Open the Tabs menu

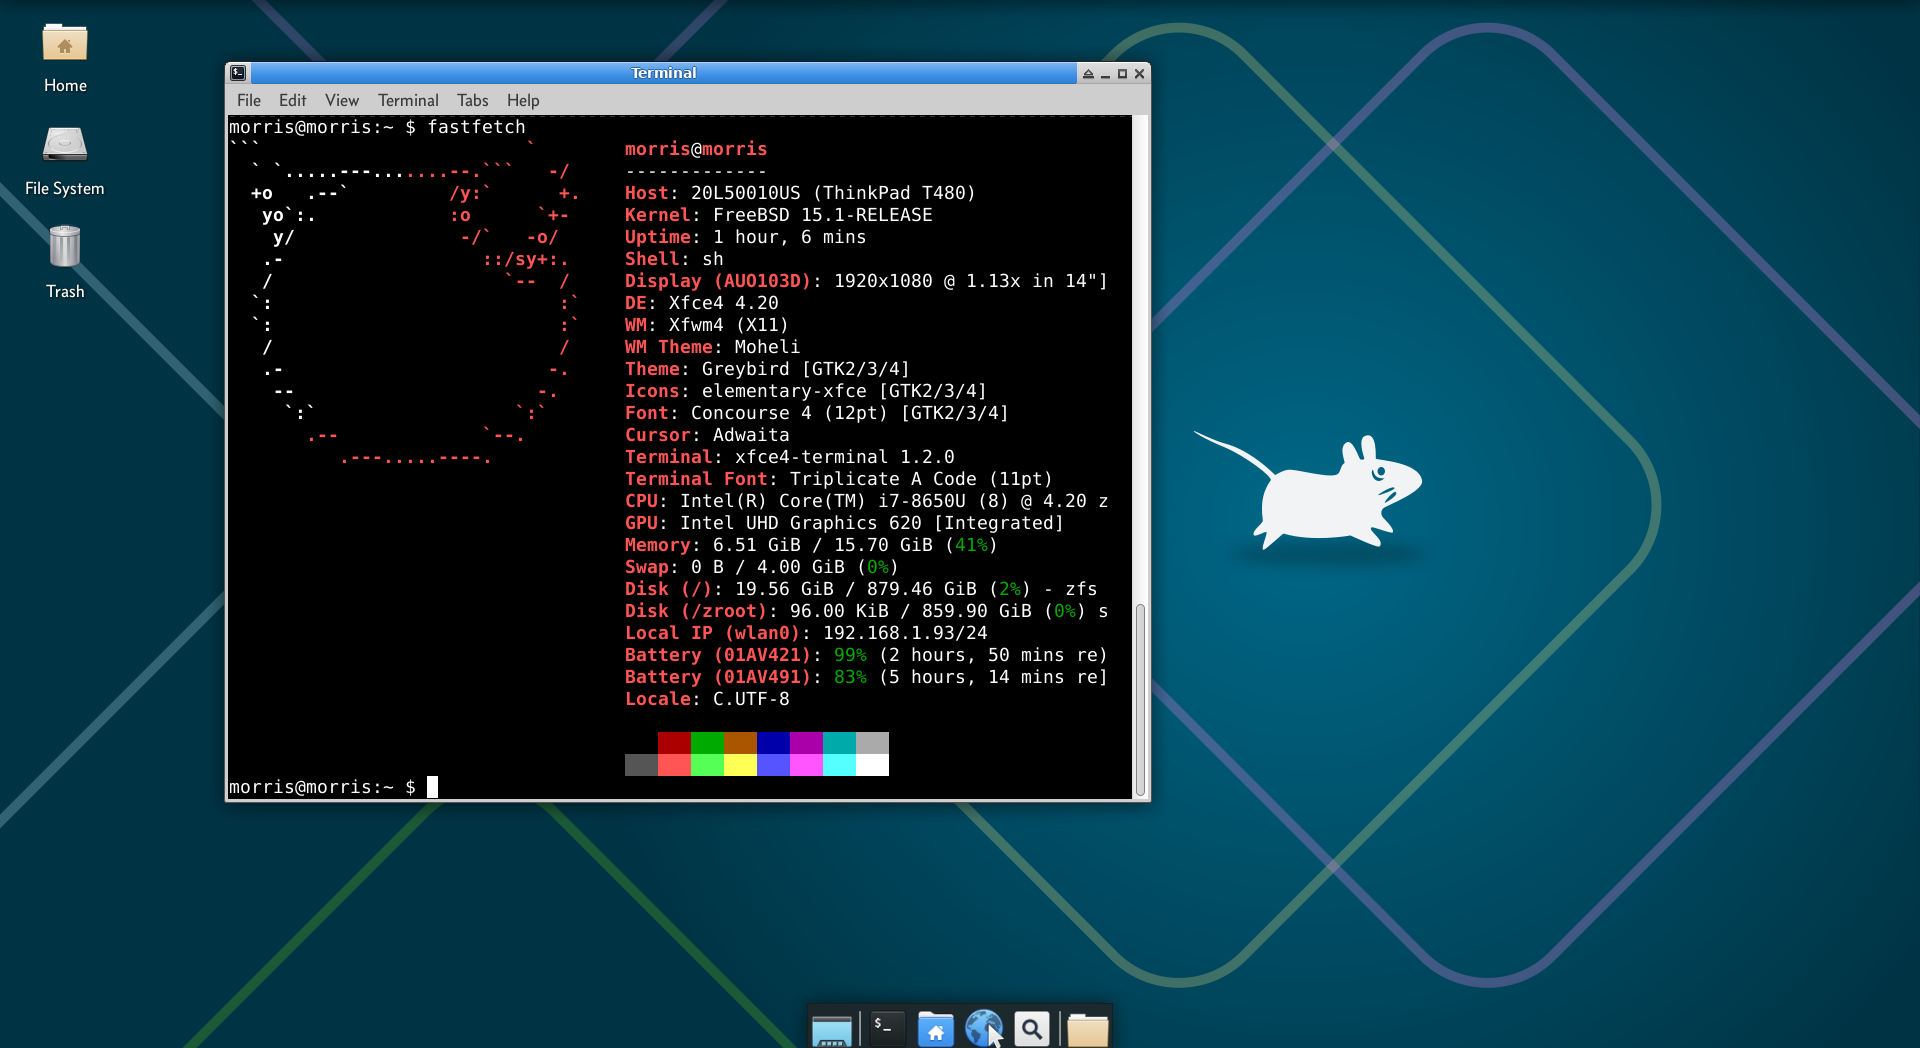pos(473,100)
